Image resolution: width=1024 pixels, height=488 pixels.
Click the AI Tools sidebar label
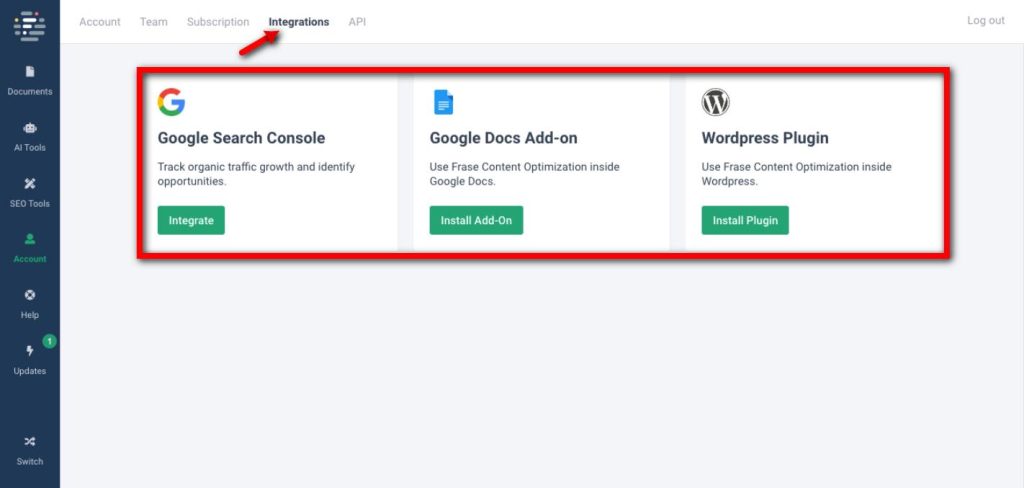[x=30, y=148]
